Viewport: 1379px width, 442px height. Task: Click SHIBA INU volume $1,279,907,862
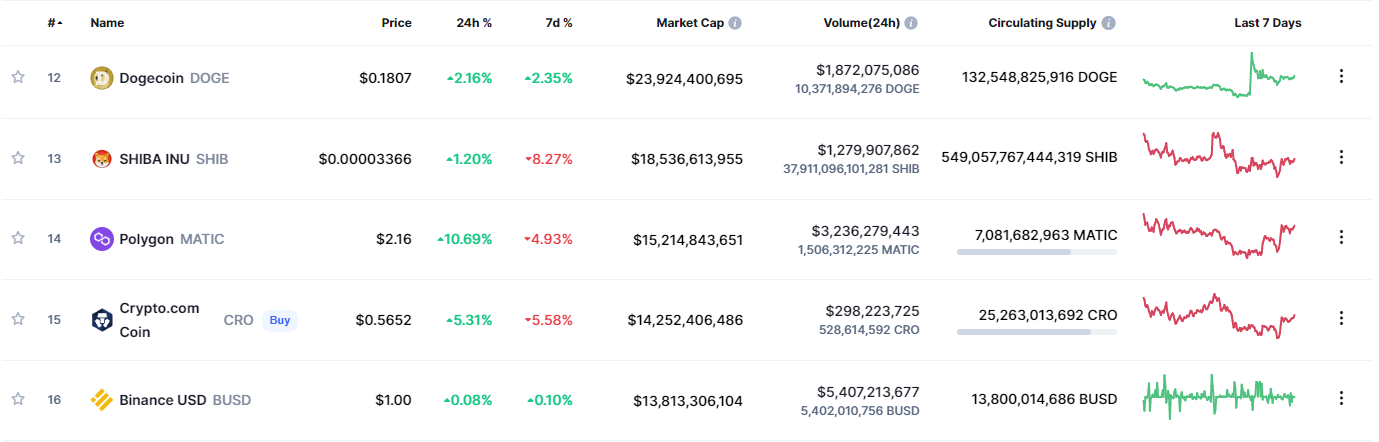[867, 150]
